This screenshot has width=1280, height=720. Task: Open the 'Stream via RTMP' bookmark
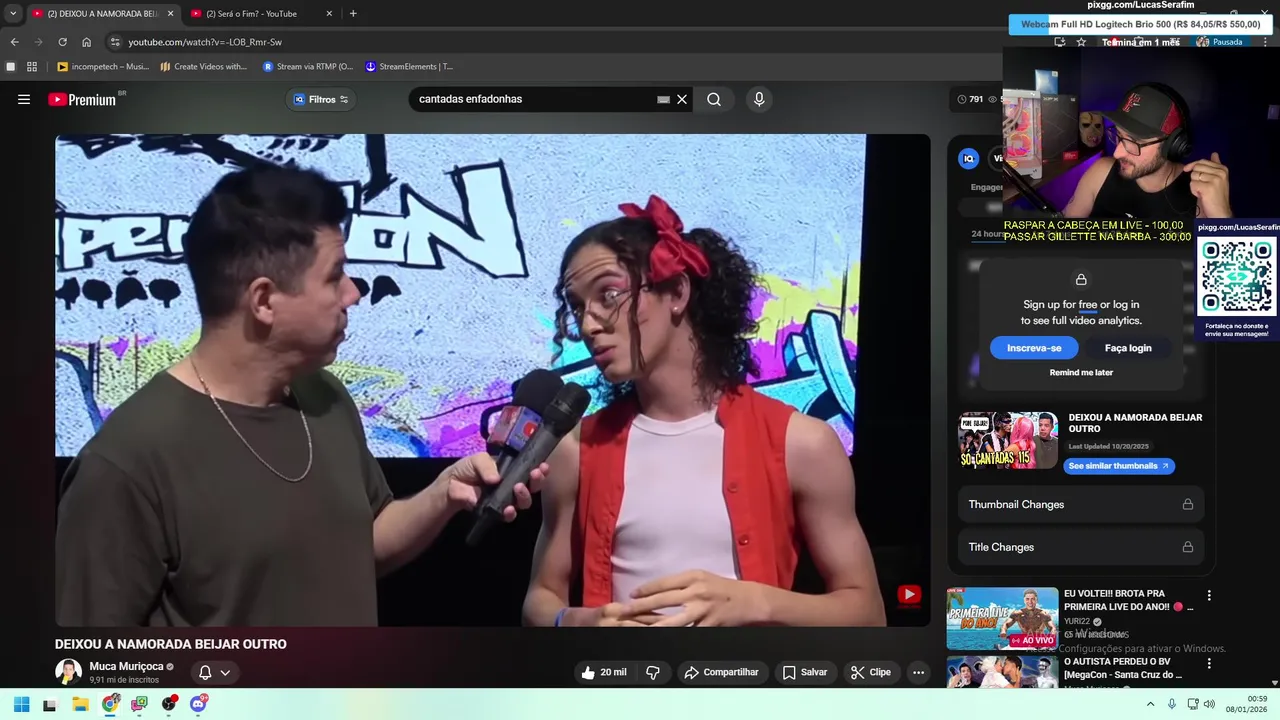pos(308,67)
